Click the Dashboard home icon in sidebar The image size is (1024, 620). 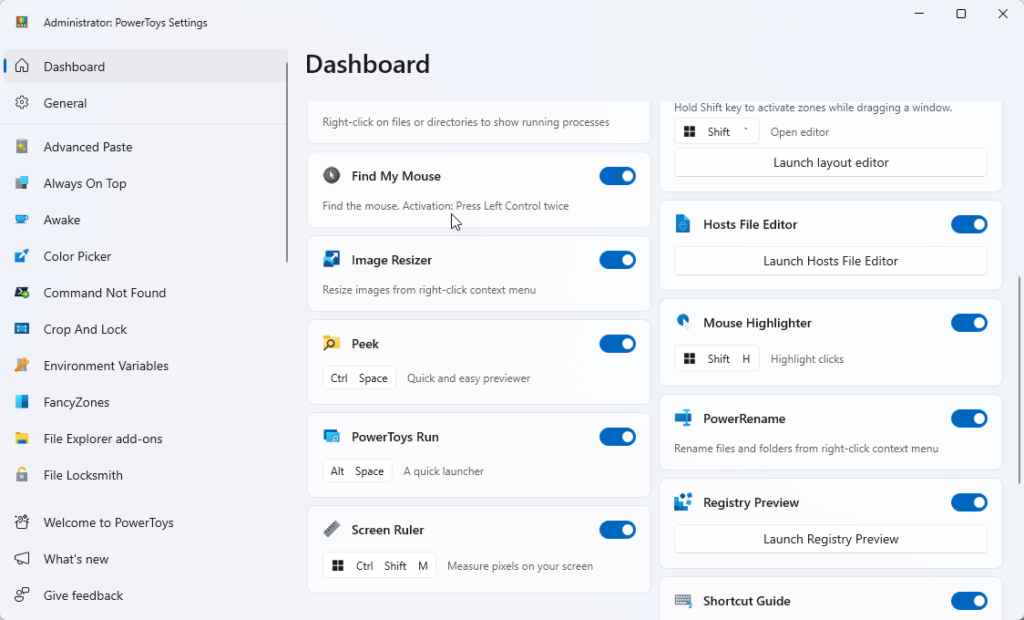(22, 66)
